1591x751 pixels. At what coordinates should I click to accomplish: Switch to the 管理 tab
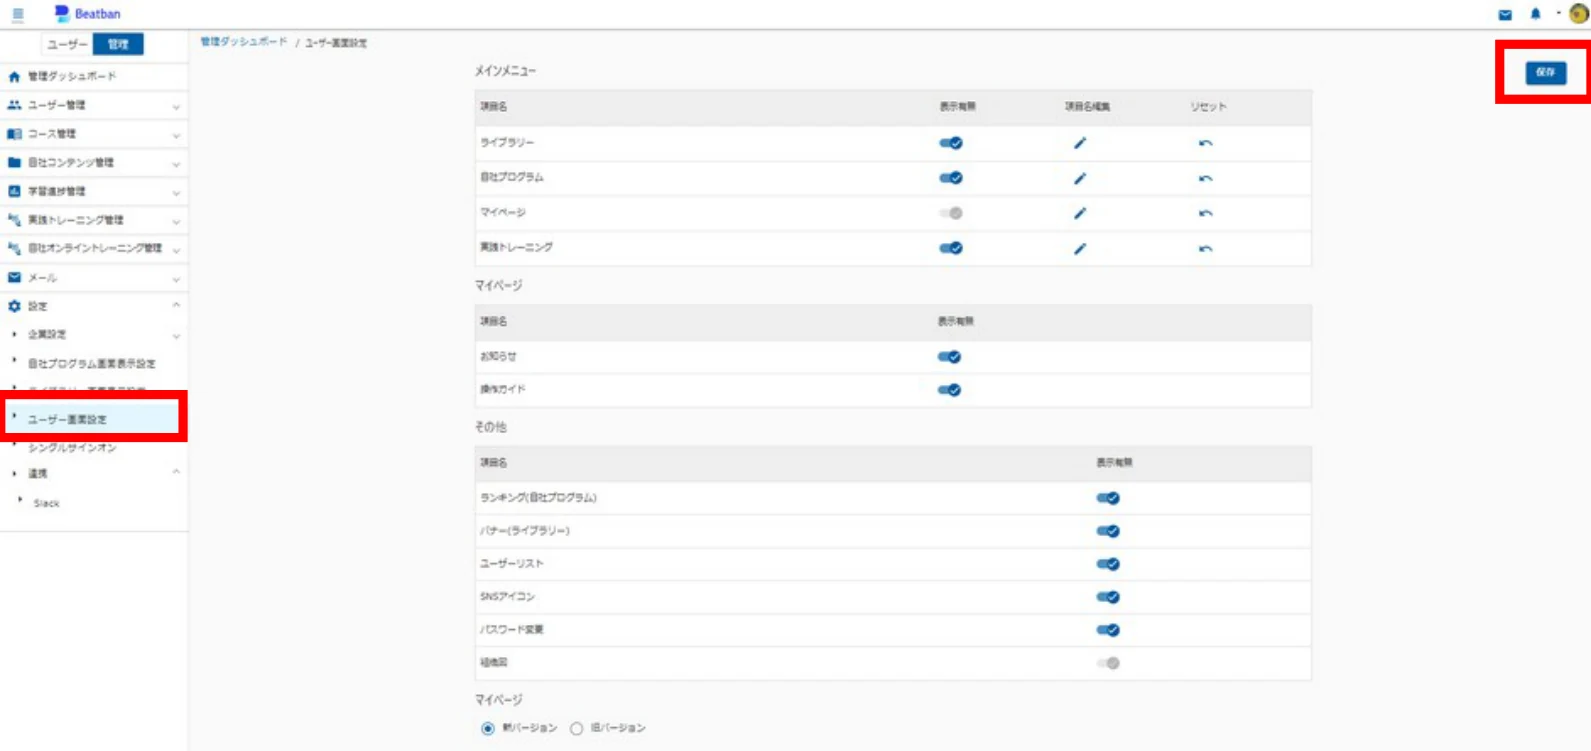click(x=118, y=44)
